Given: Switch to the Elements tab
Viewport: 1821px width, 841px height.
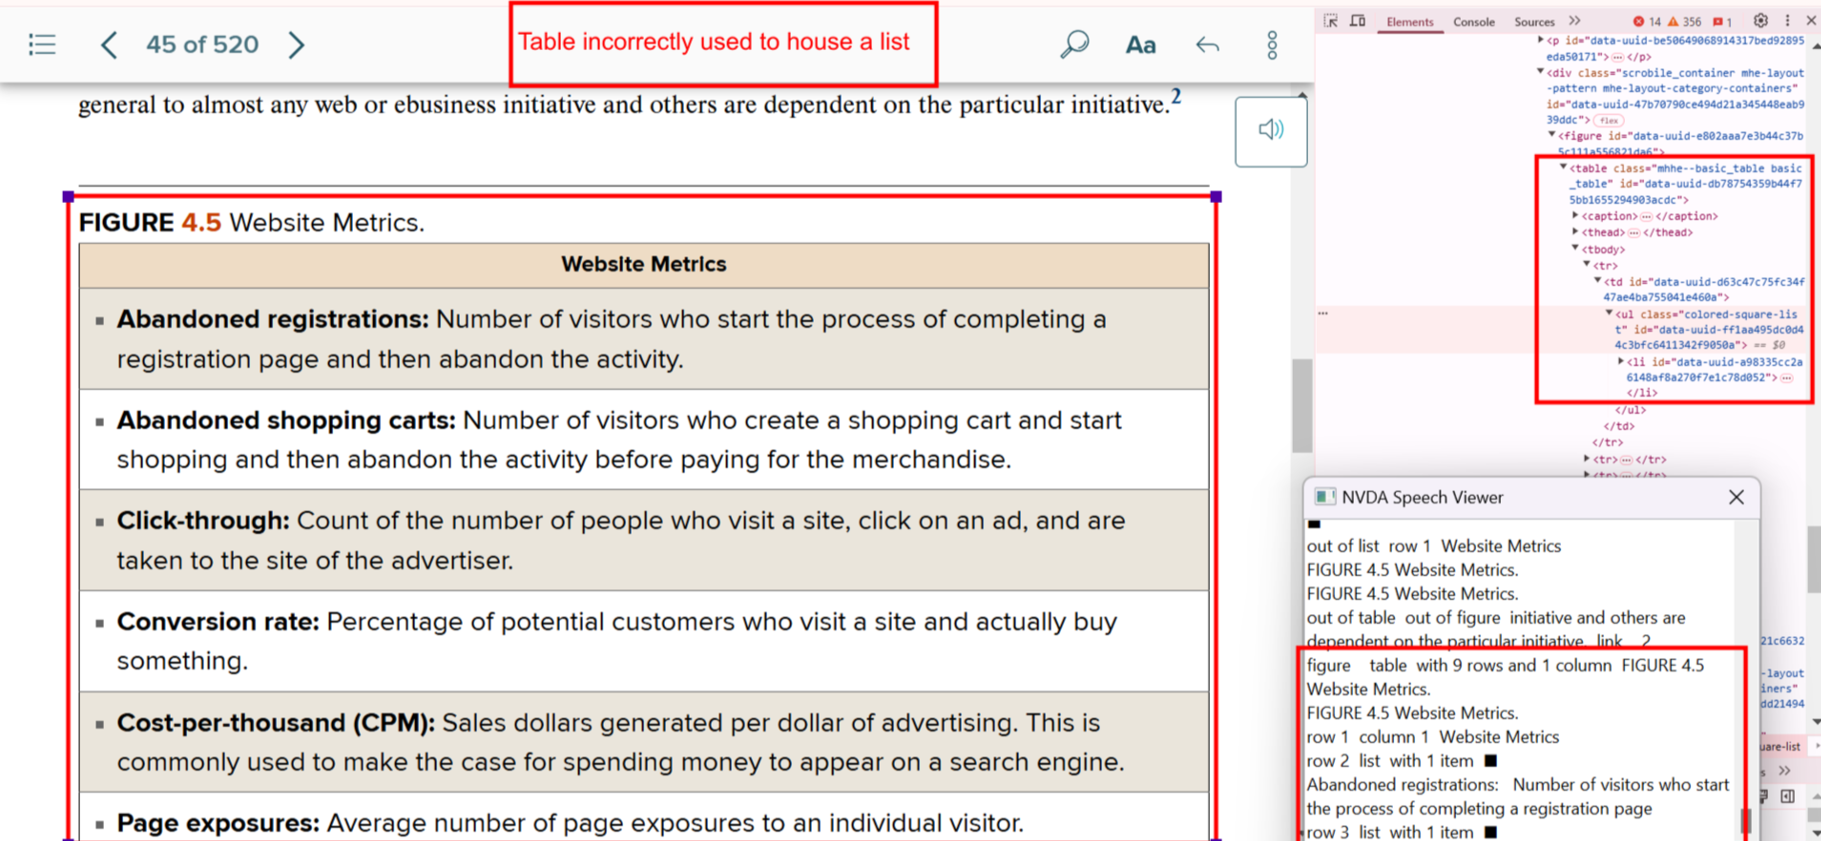Looking at the screenshot, I should coord(1409,22).
